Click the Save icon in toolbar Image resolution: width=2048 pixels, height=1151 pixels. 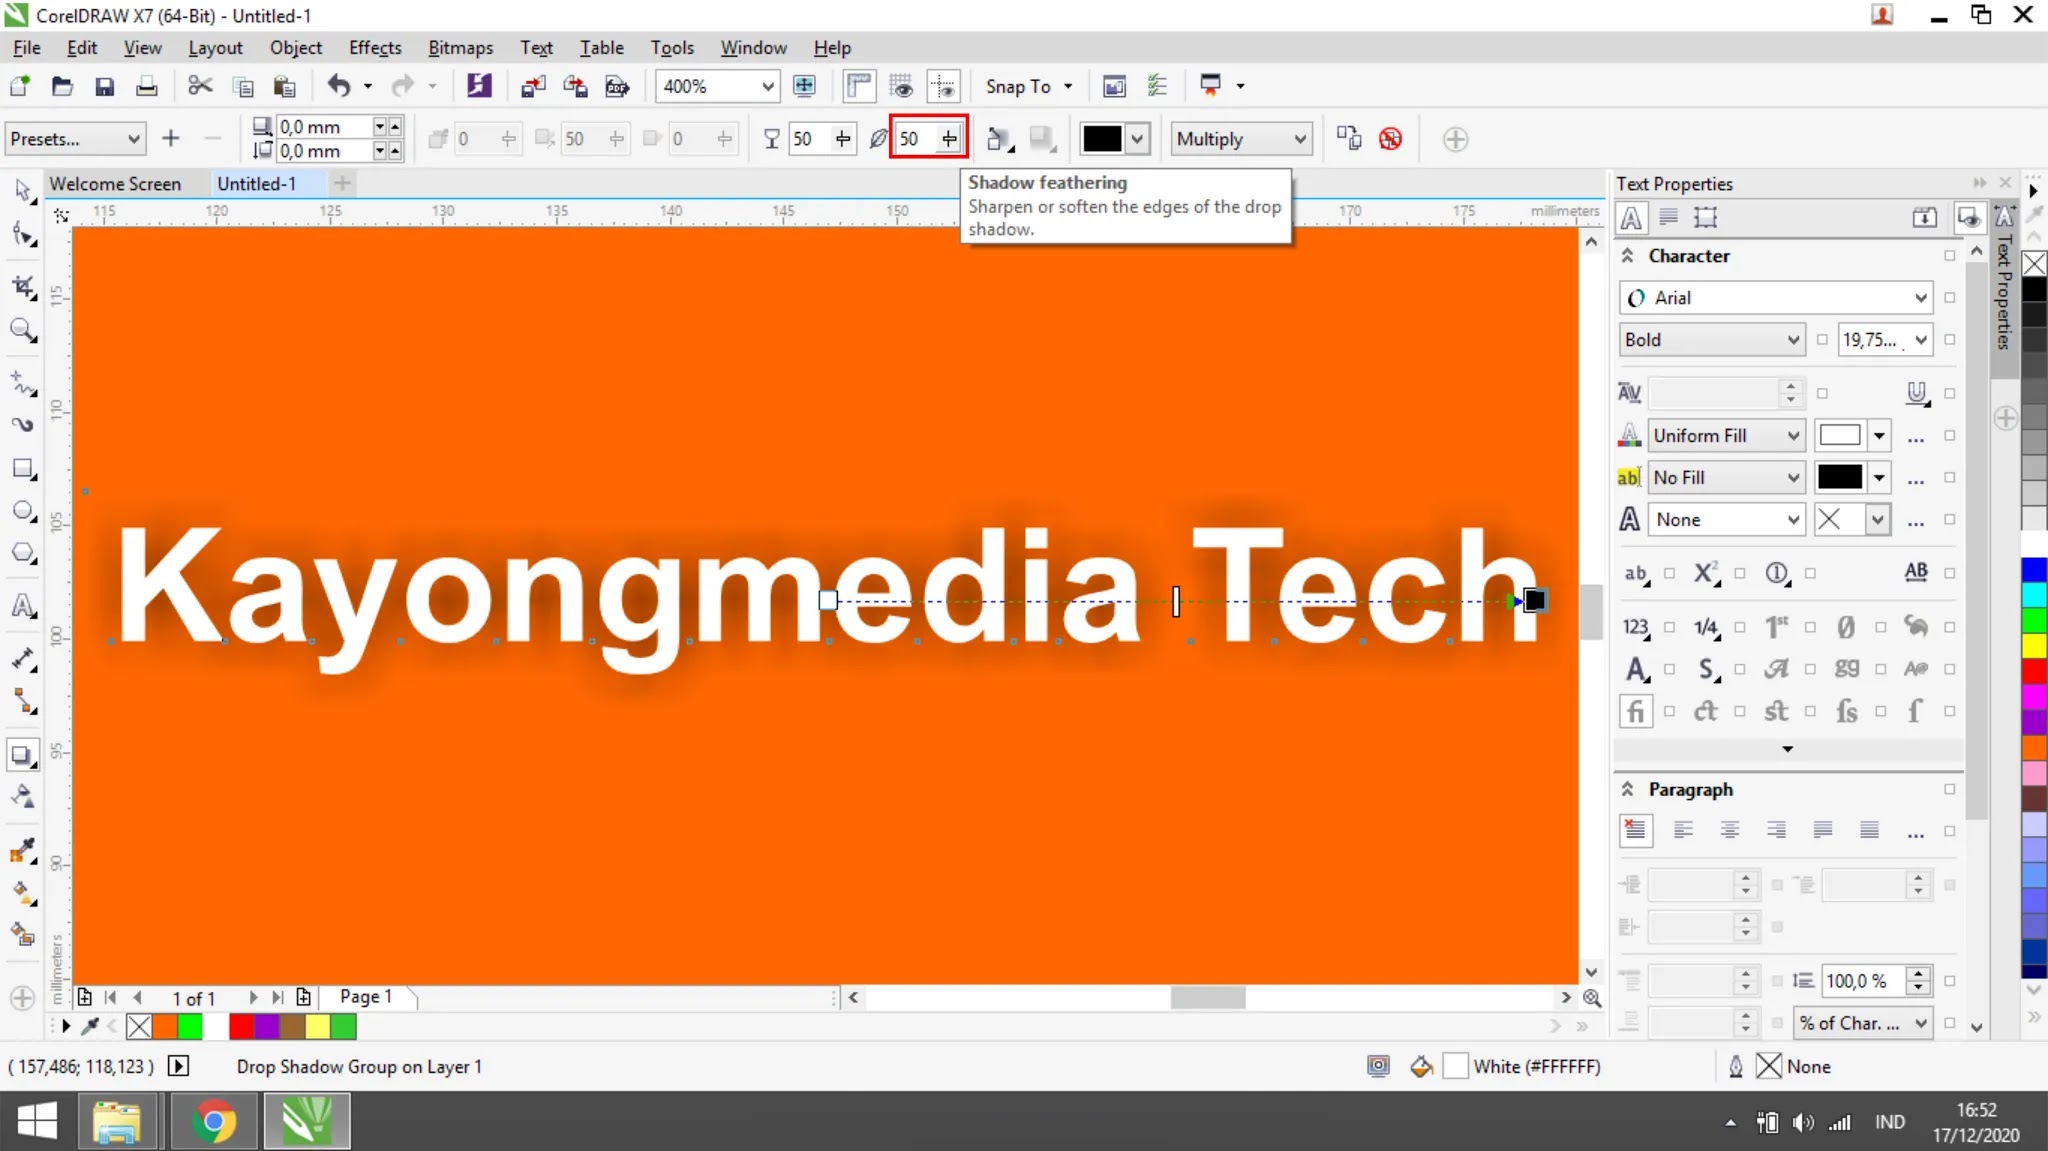[104, 86]
